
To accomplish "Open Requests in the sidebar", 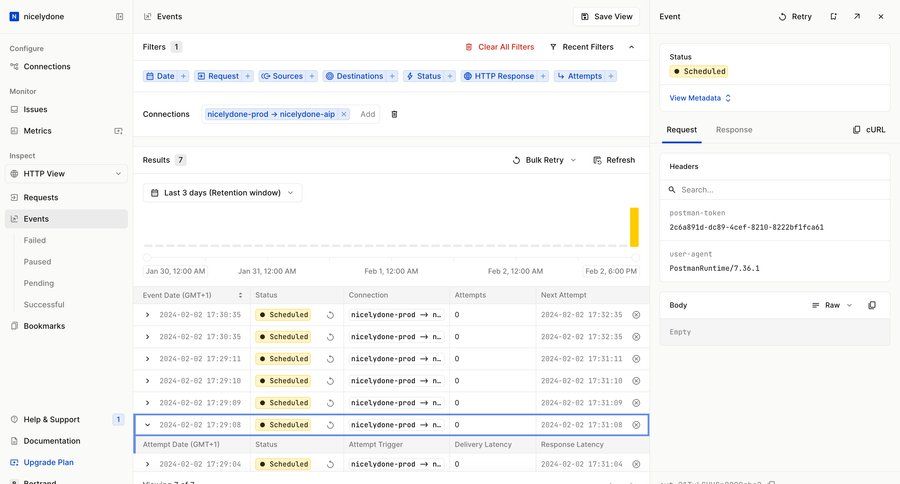I will (41, 198).
